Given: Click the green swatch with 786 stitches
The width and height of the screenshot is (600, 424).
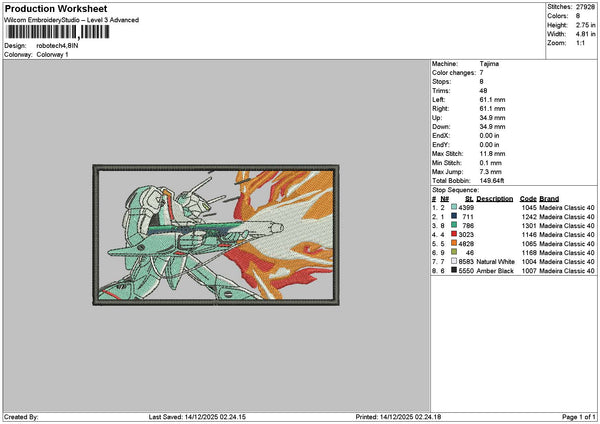Looking at the screenshot, I should pos(454,225).
